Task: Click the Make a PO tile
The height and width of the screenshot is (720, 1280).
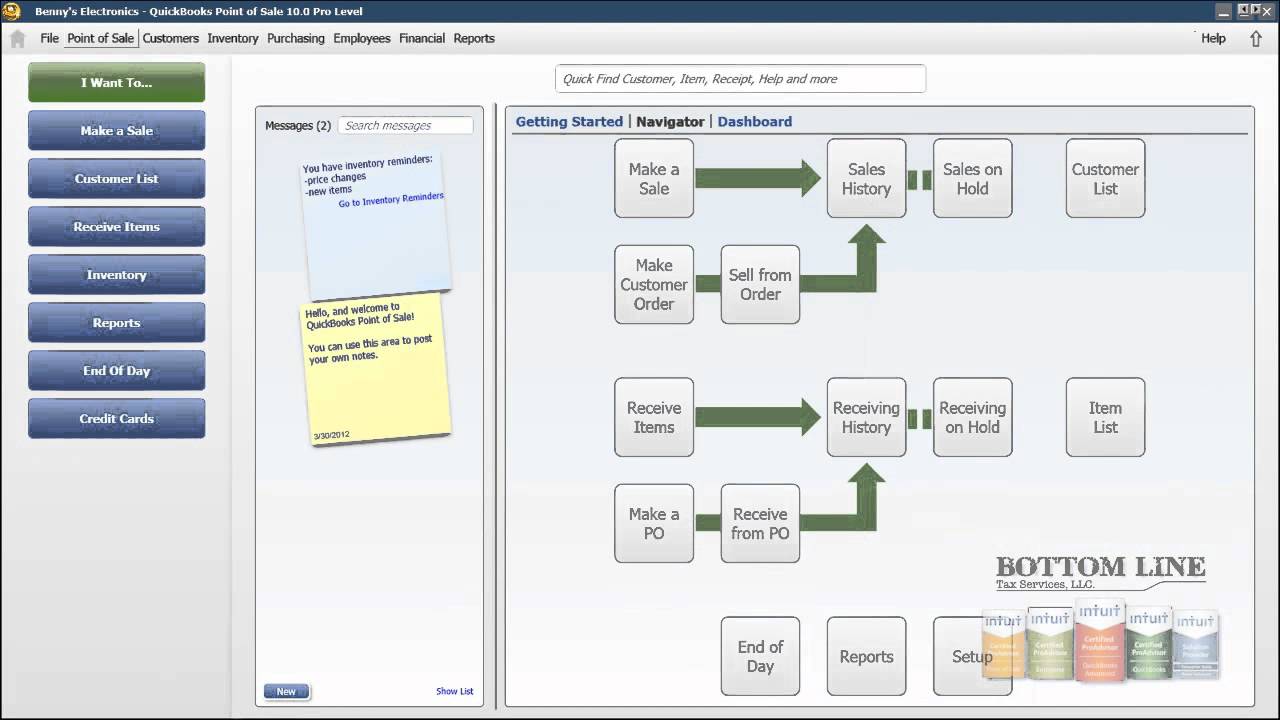Action: 654,523
